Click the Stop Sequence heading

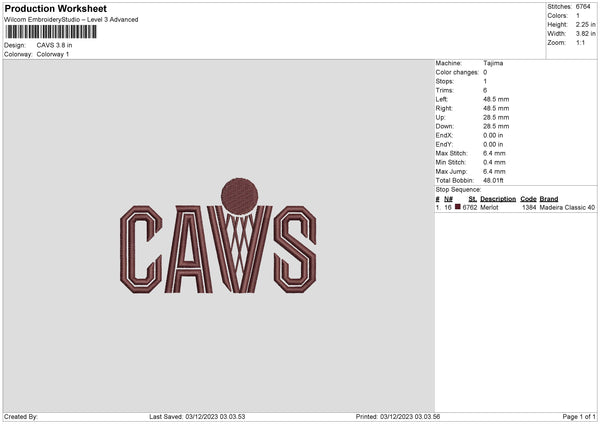point(458,189)
